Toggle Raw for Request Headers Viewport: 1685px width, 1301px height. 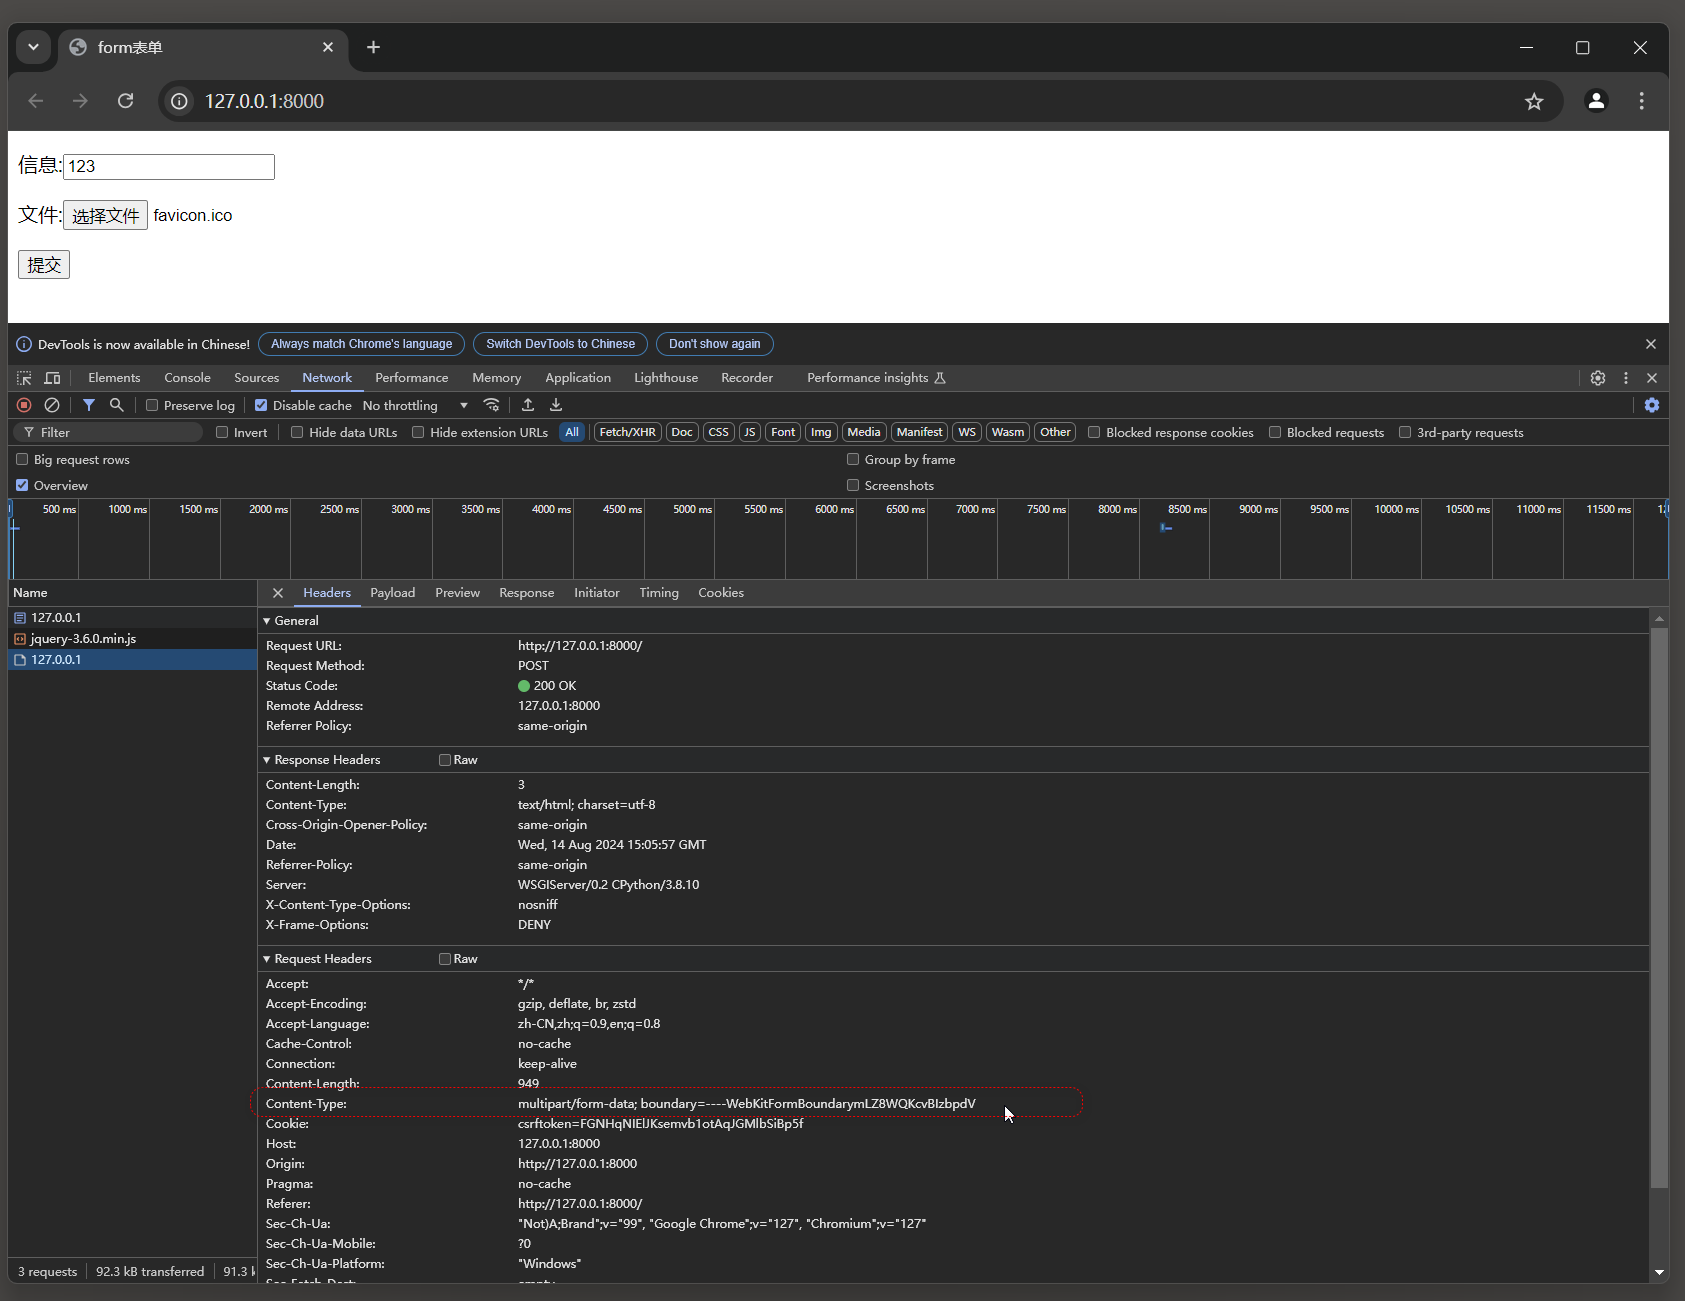tap(445, 959)
